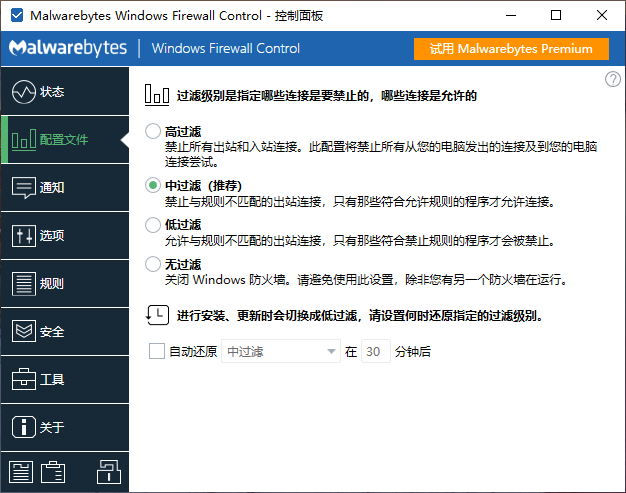Go to the 选项 options page
Screen dimensions: 626x493
pyautogui.click(x=65, y=236)
